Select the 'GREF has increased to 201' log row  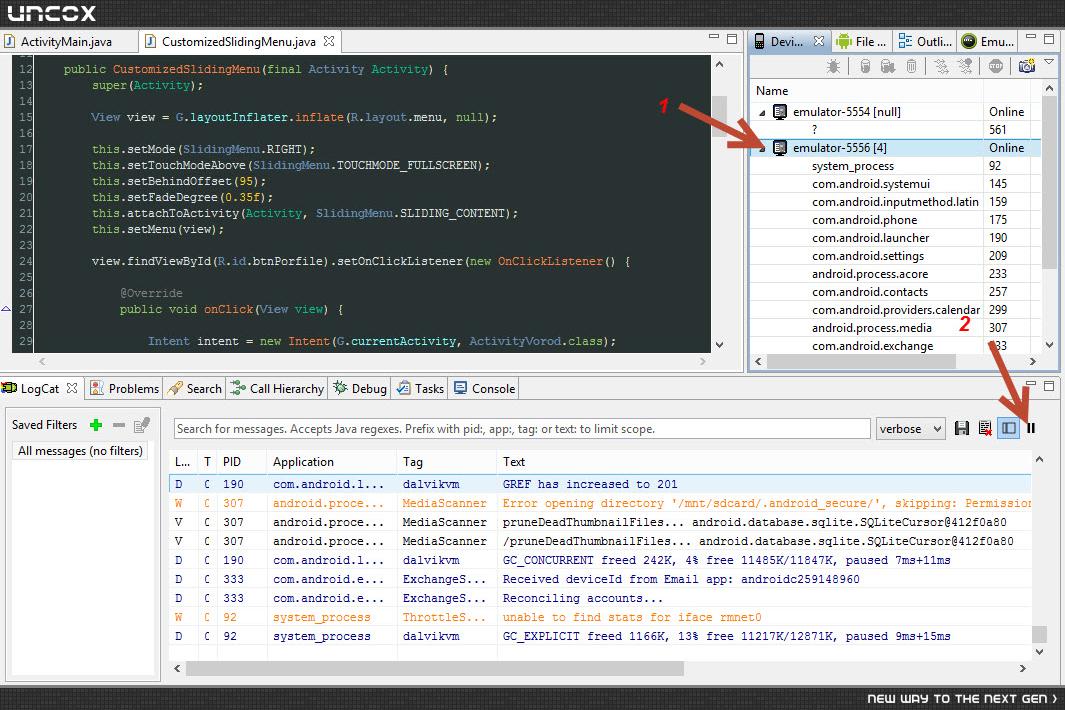[x=600, y=484]
